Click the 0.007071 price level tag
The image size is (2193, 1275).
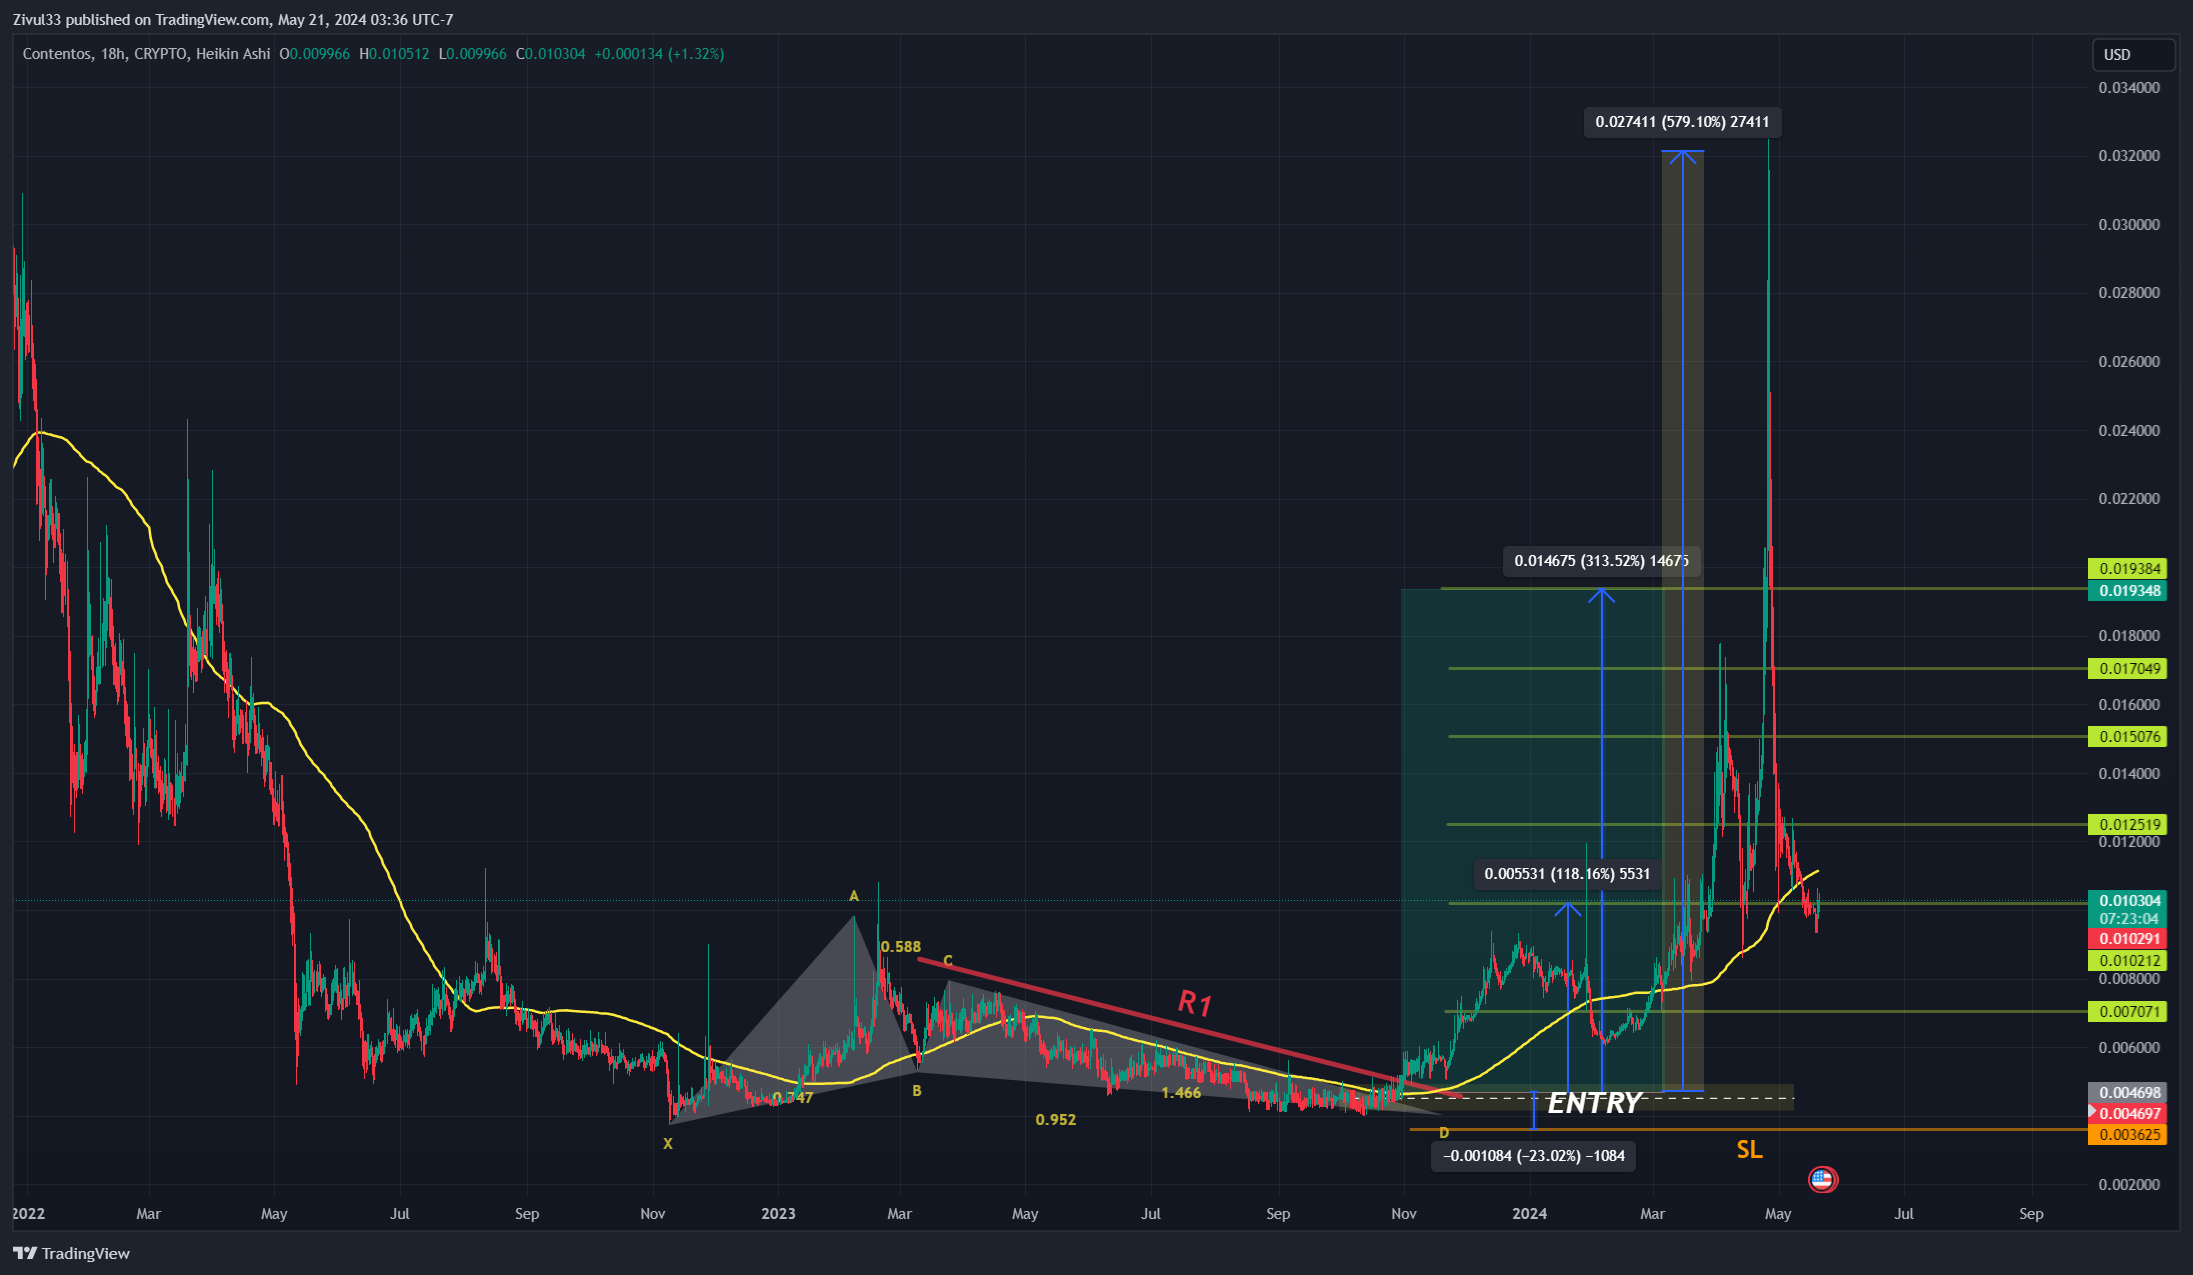point(2128,1012)
